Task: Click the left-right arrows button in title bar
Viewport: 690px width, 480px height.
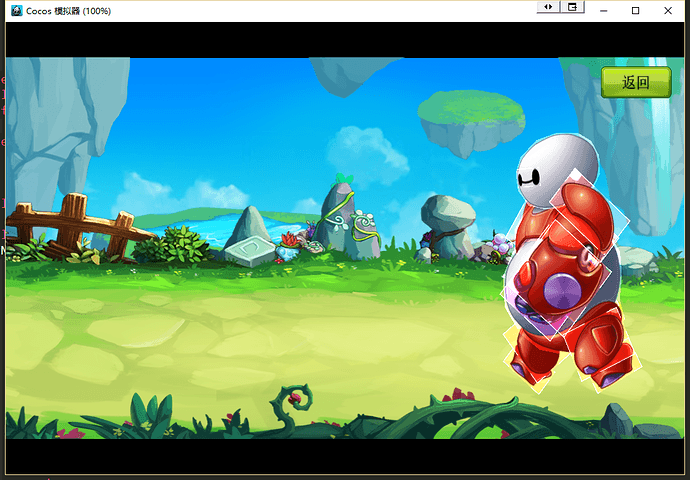Action: click(x=548, y=7)
